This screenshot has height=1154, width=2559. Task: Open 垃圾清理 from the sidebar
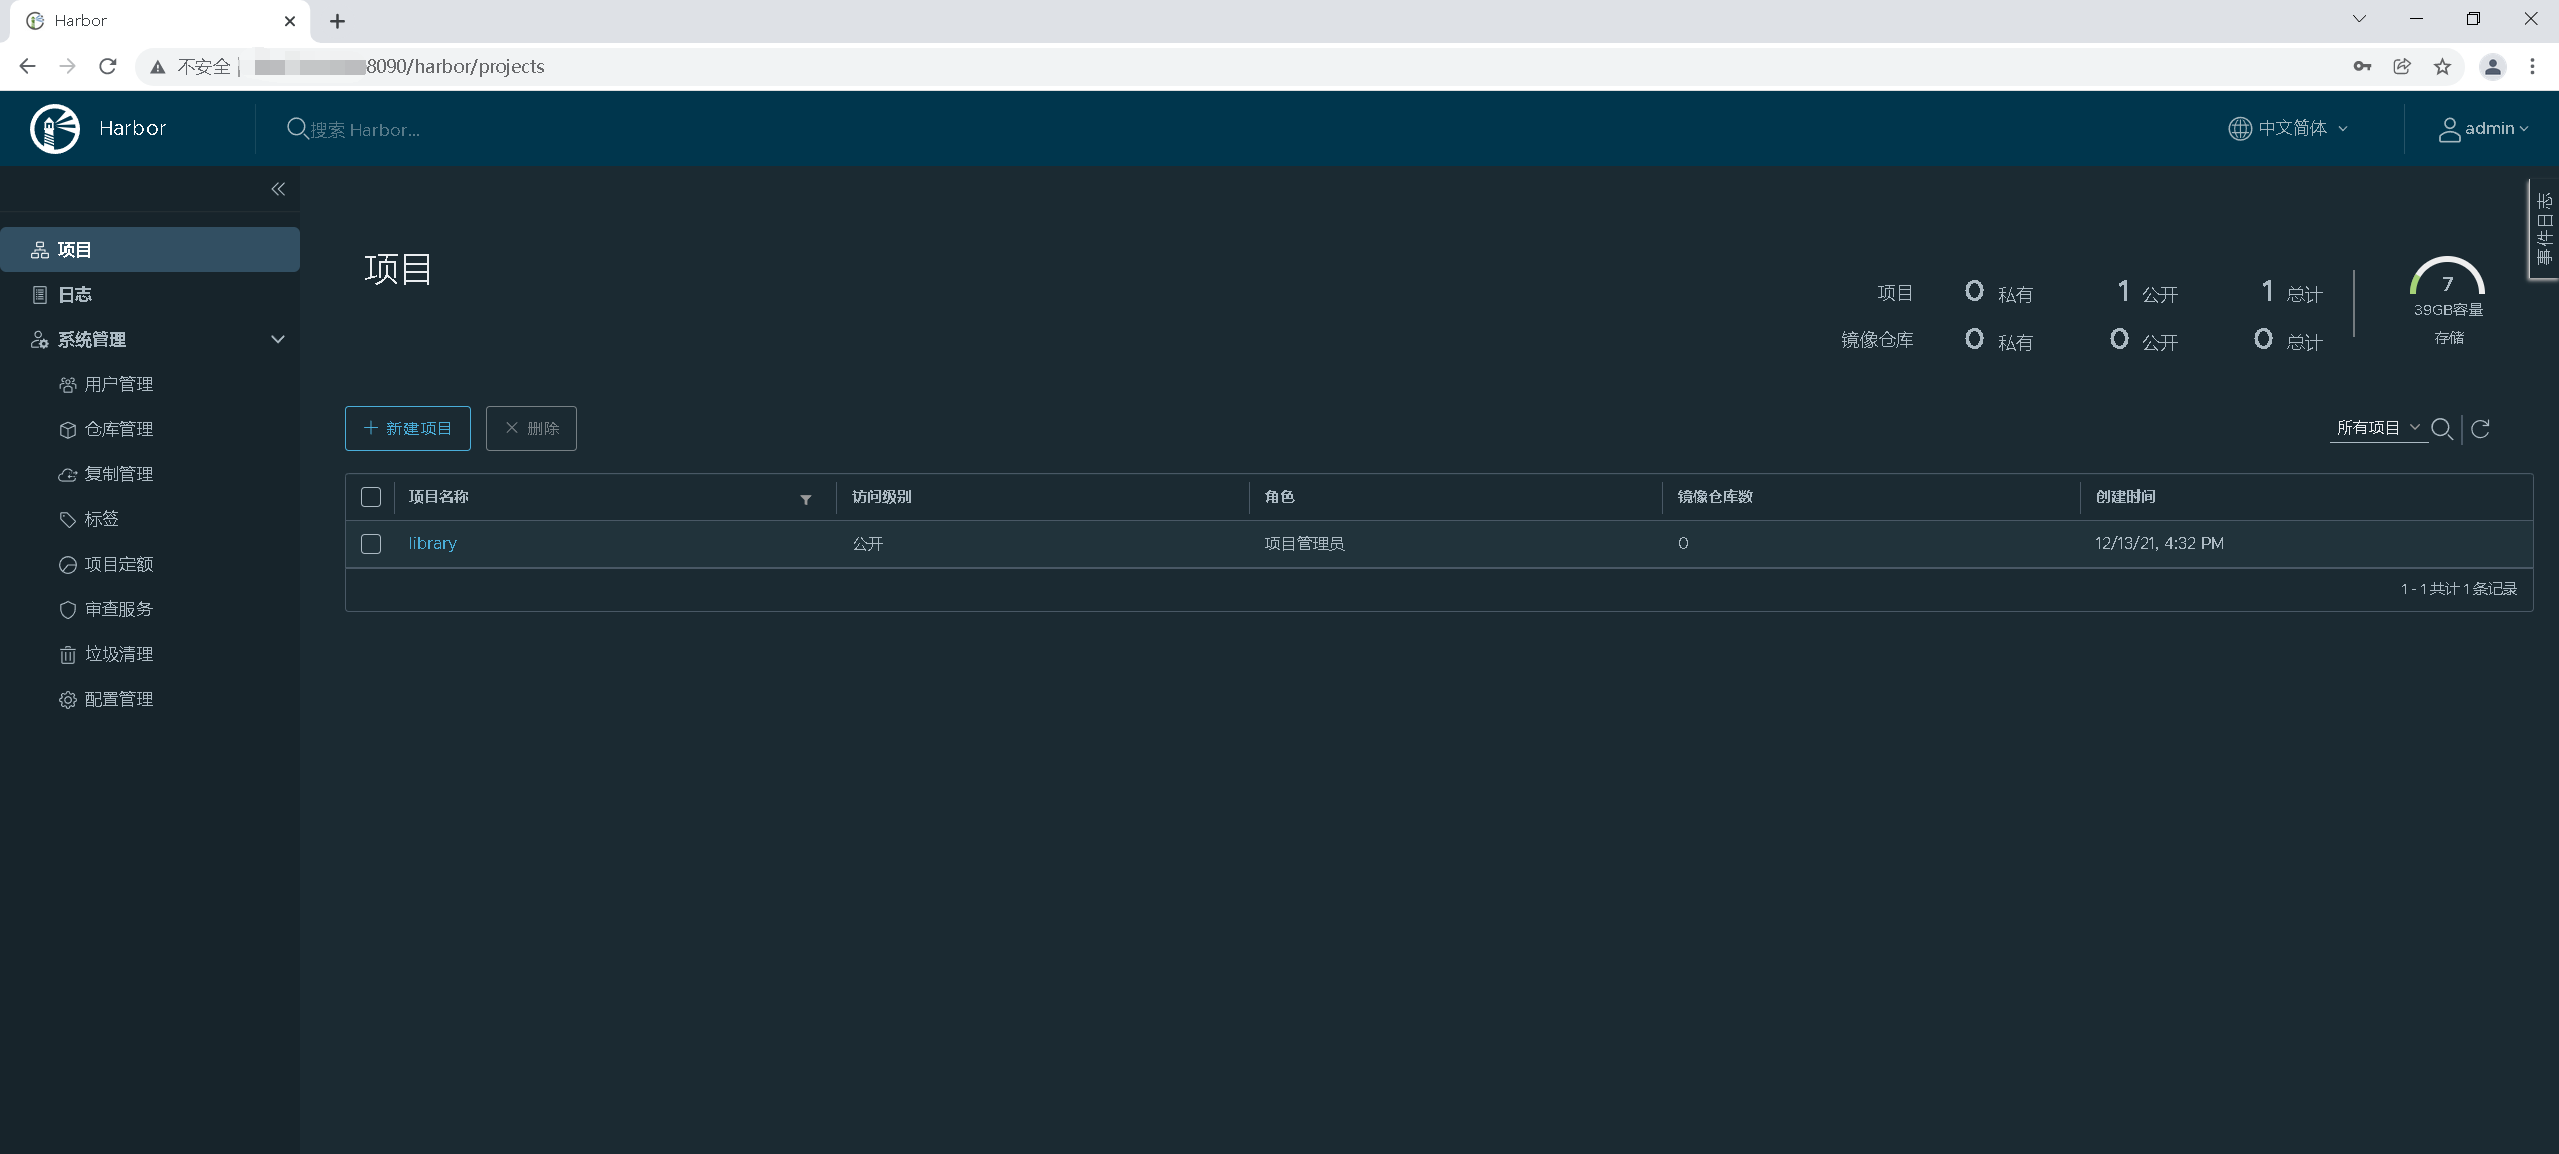(x=118, y=655)
